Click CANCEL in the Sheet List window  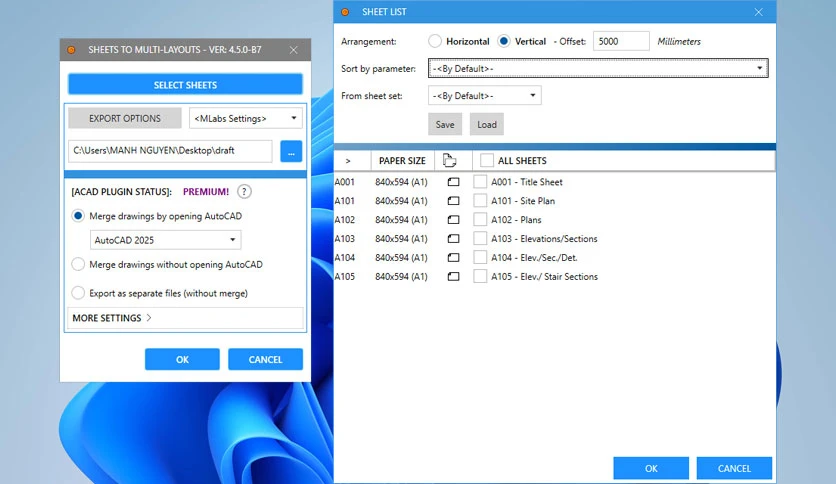[x=734, y=468]
